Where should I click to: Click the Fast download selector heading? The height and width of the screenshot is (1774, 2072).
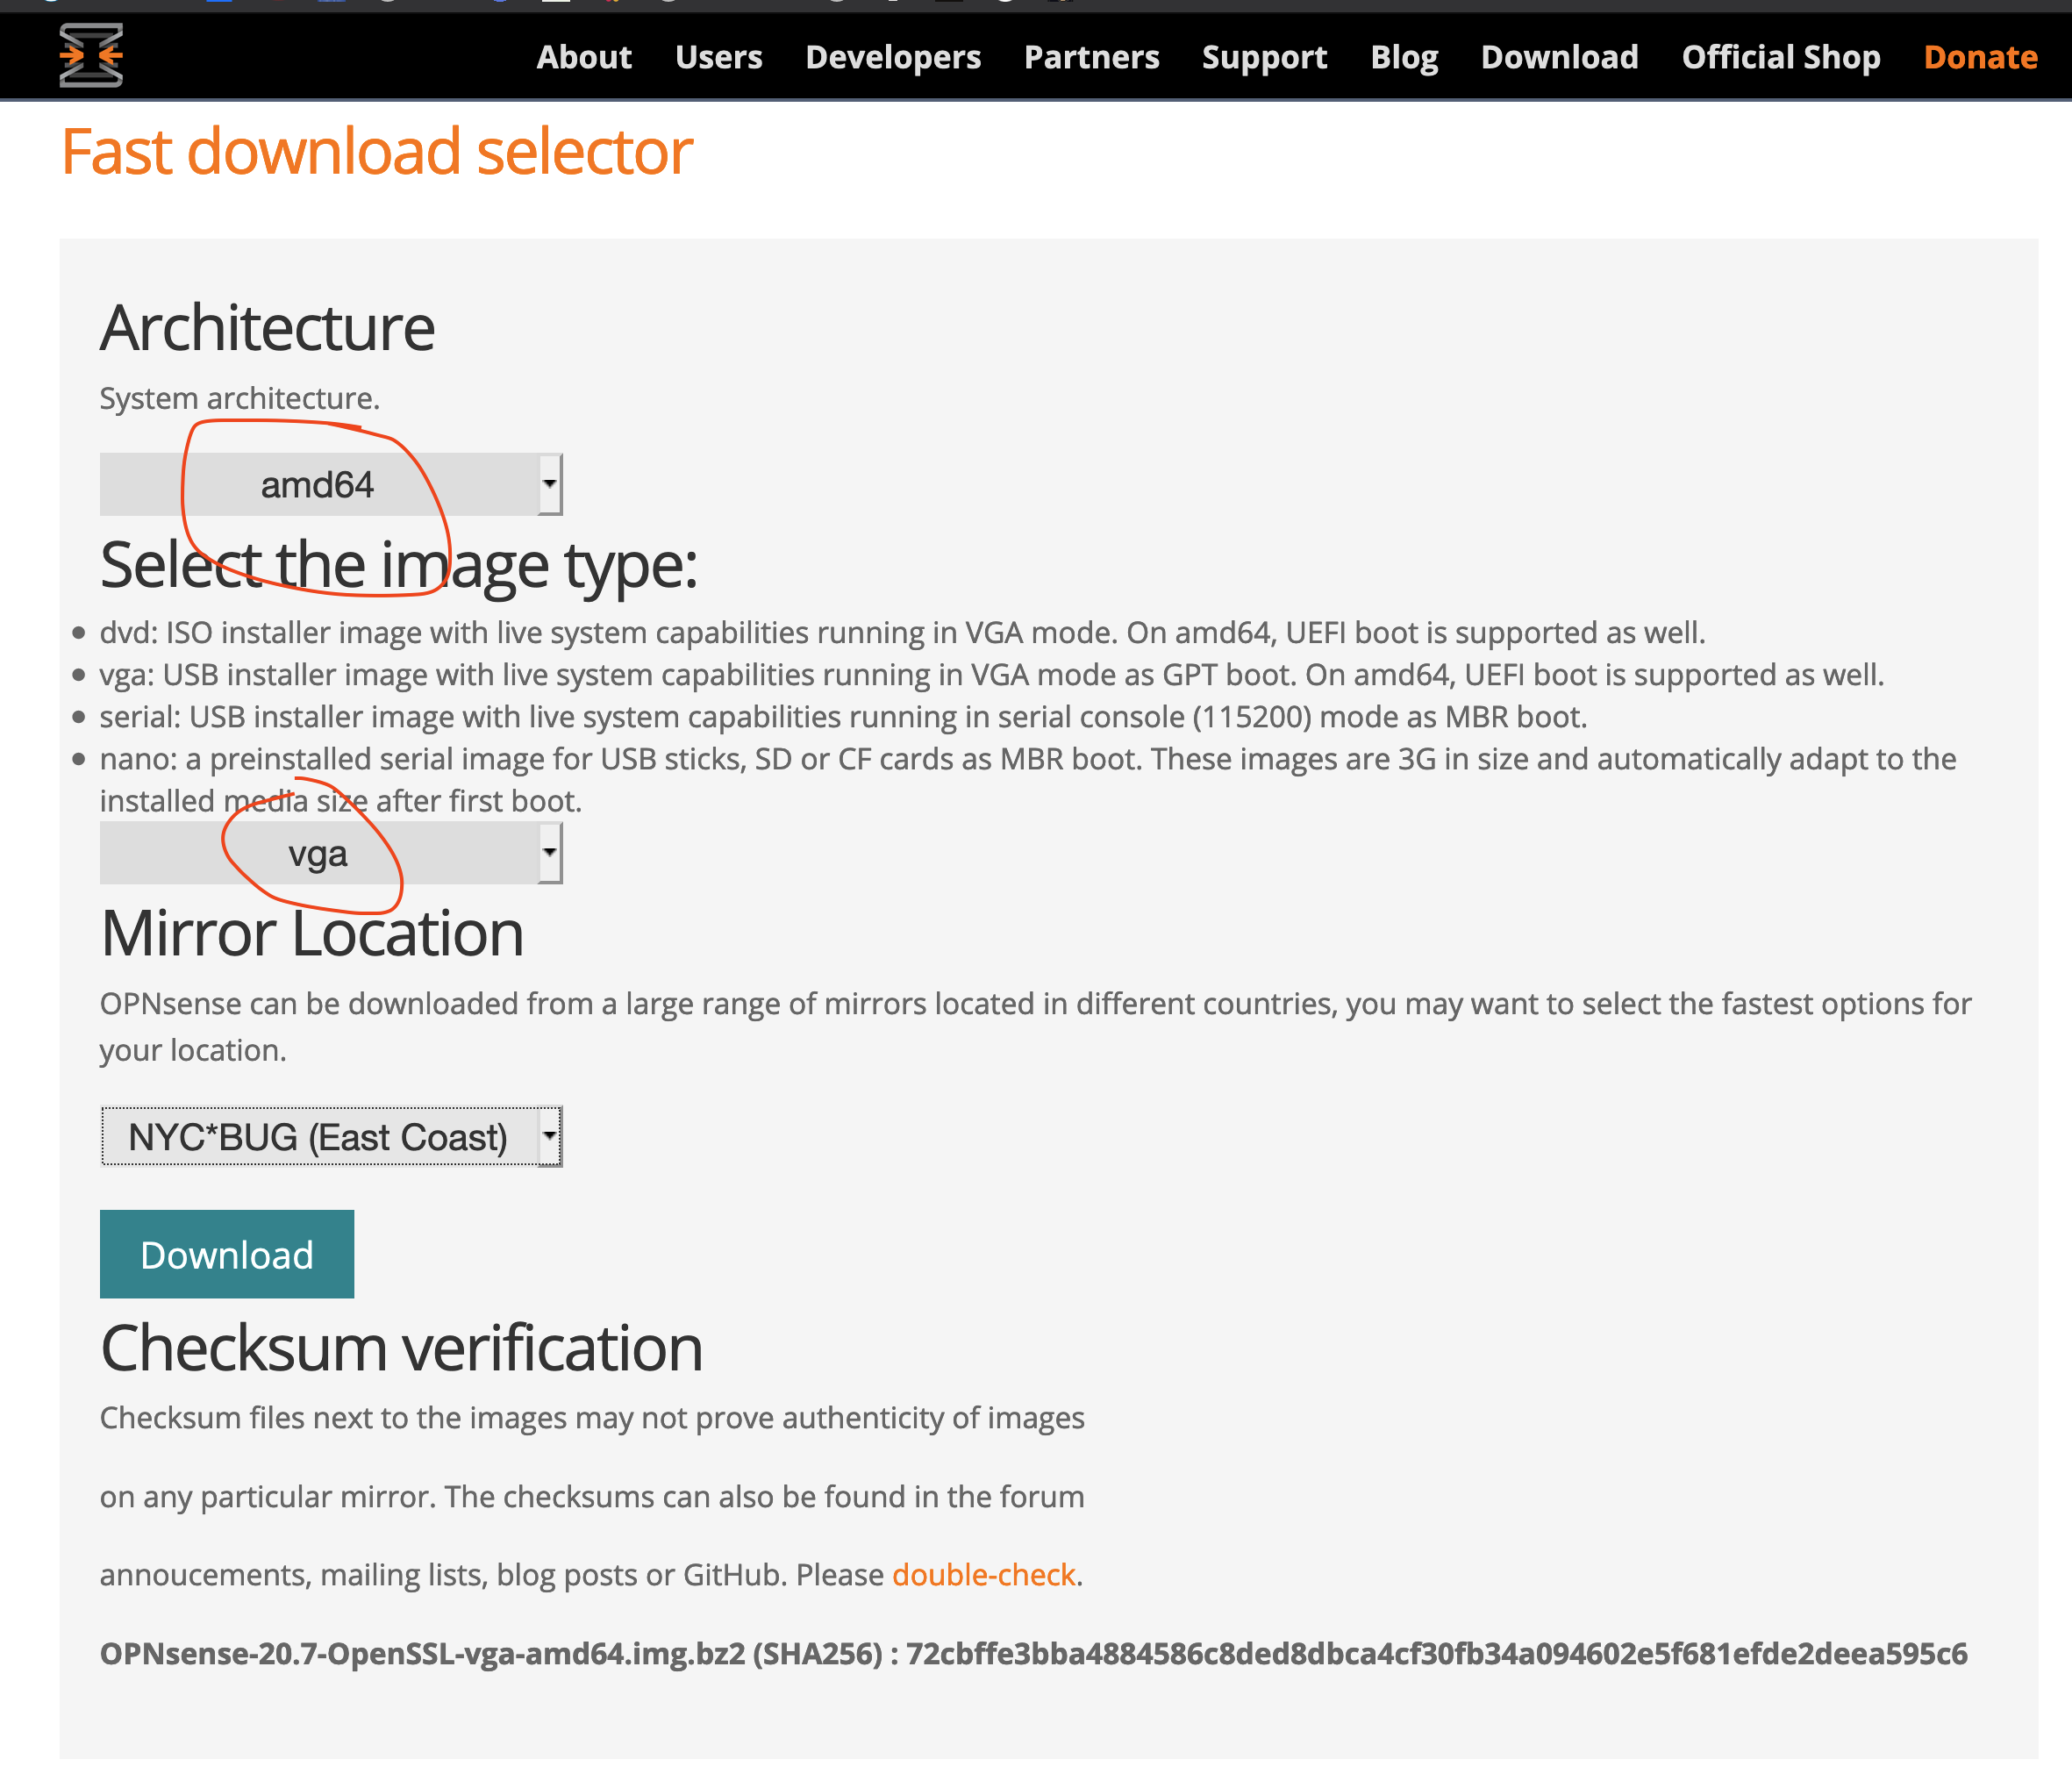377,151
